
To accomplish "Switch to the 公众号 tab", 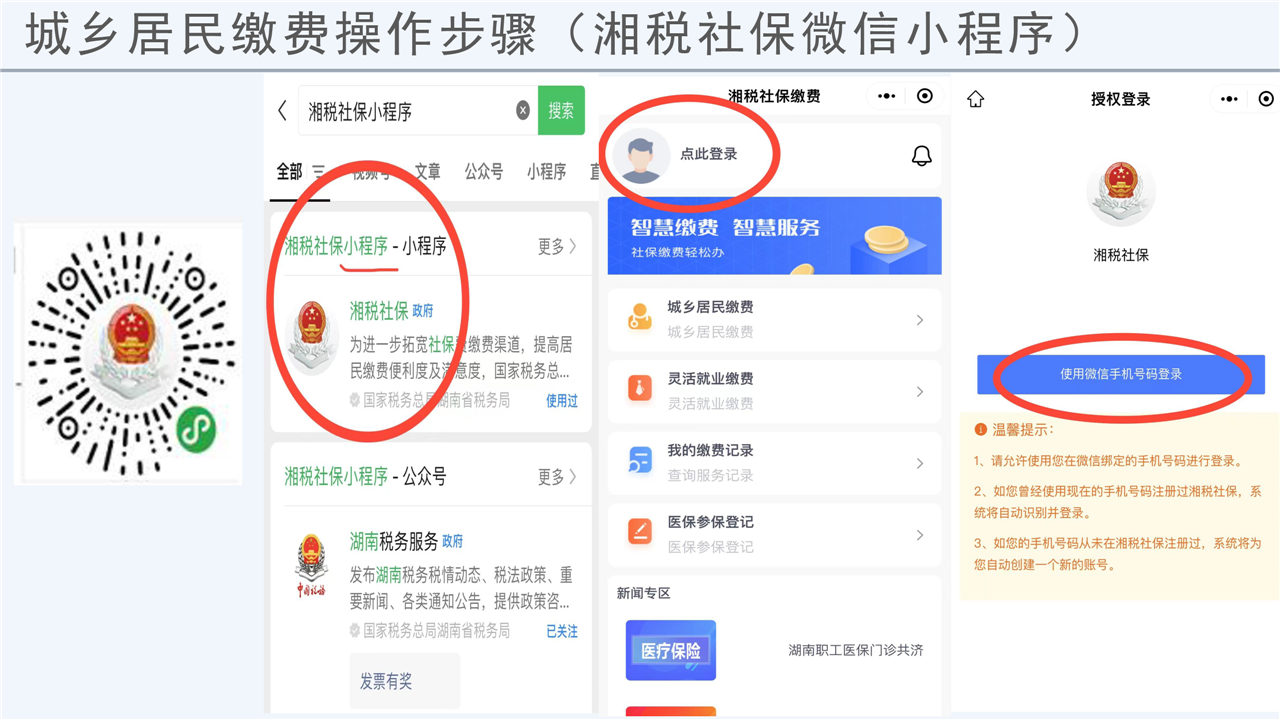I will tap(483, 172).
